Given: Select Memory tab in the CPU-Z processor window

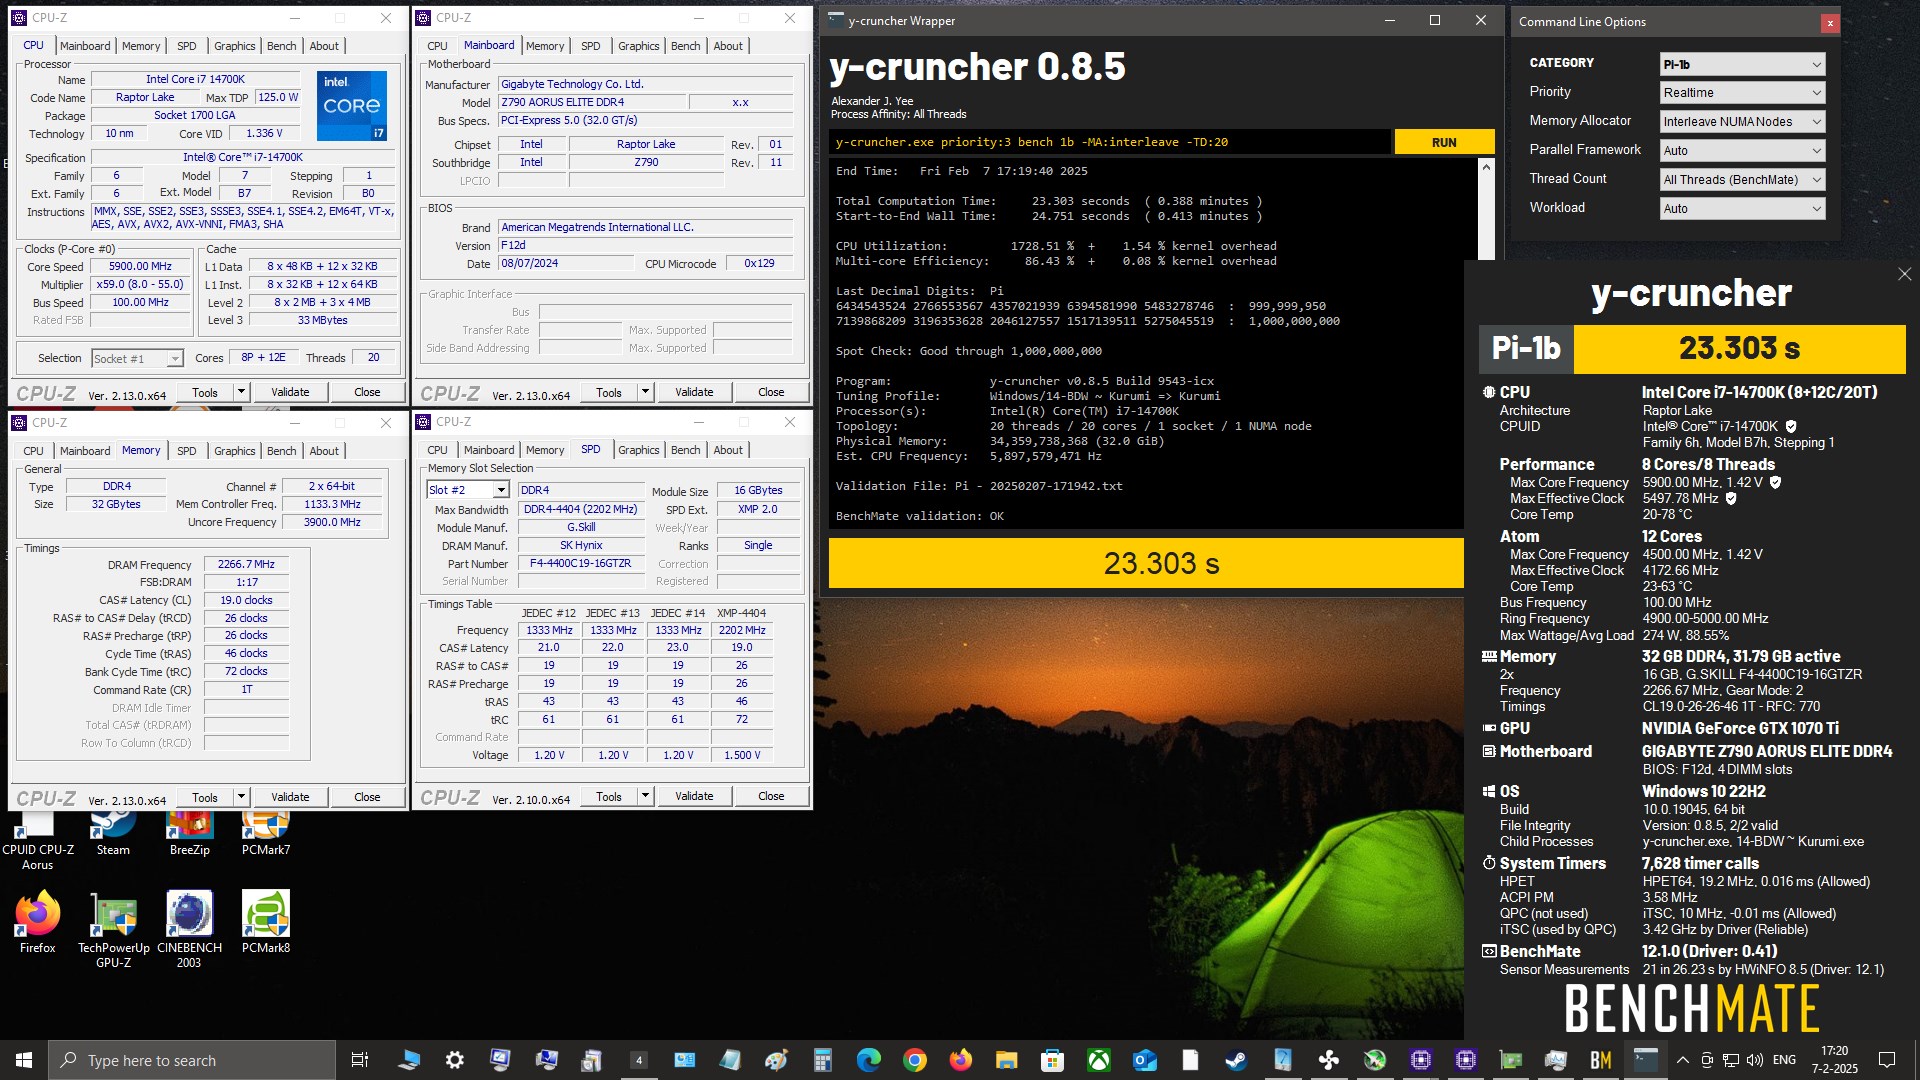Looking at the screenshot, I should [x=141, y=46].
